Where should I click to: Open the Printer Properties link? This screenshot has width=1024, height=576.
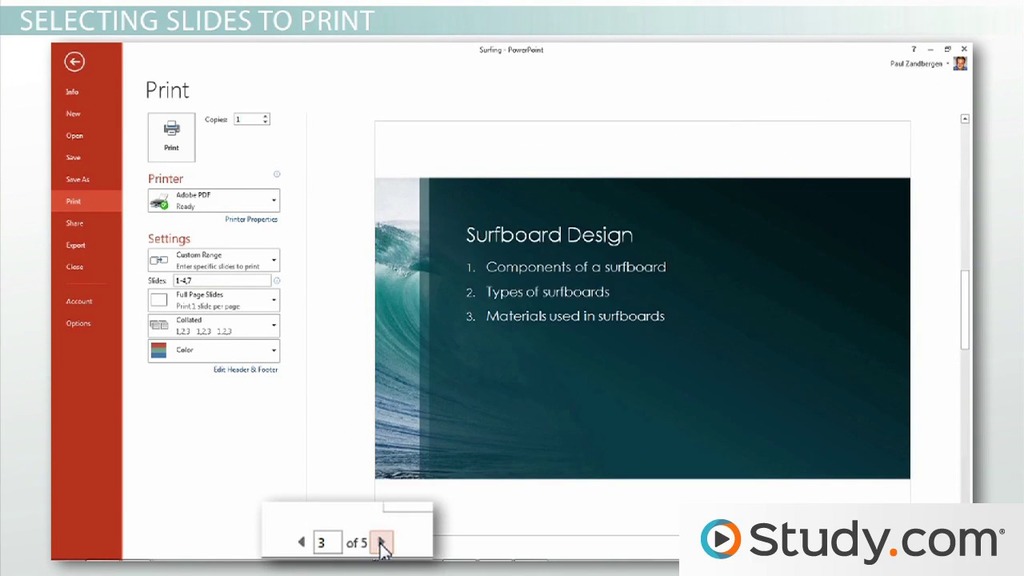tap(251, 219)
